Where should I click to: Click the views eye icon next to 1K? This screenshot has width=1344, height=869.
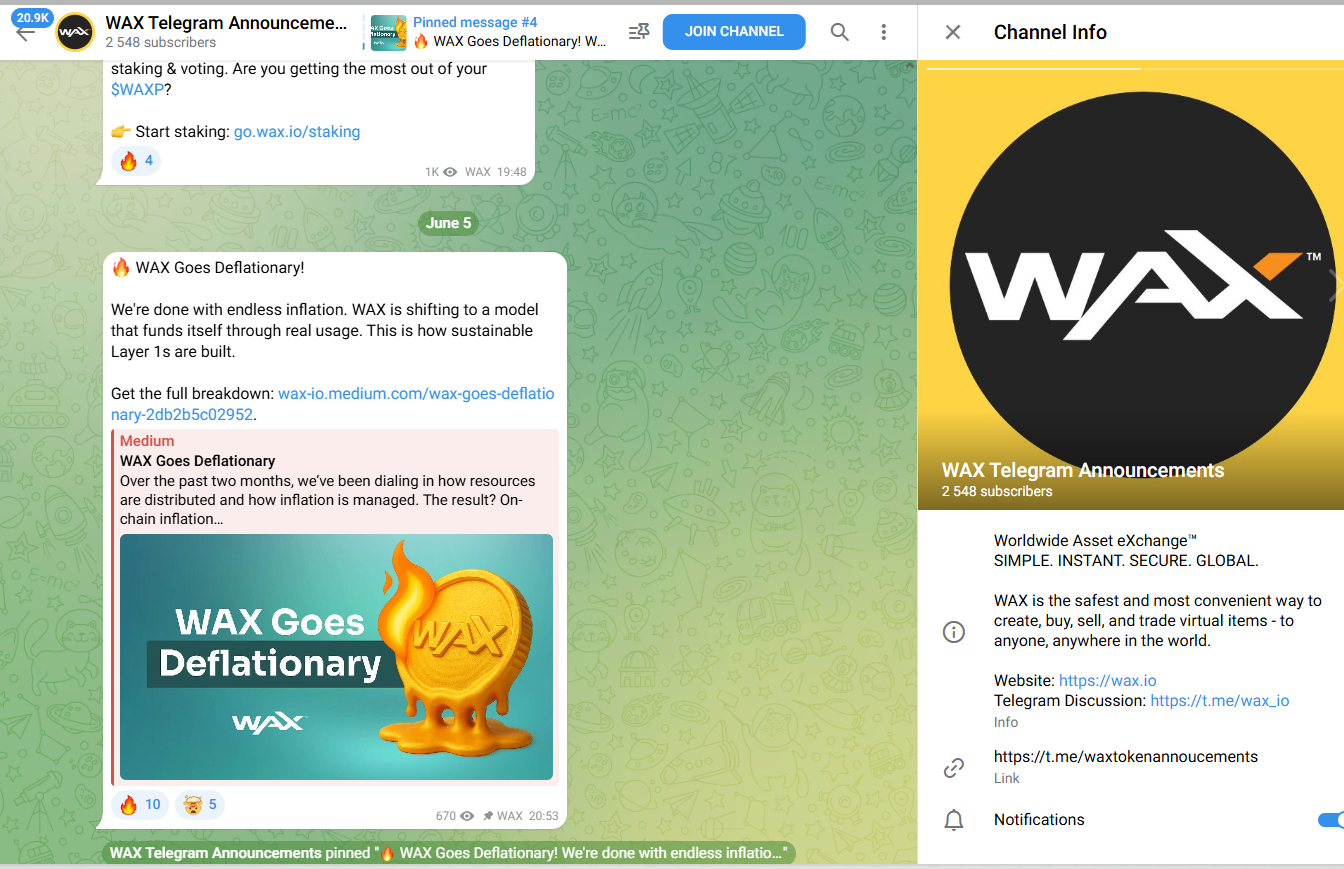coord(450,172)
